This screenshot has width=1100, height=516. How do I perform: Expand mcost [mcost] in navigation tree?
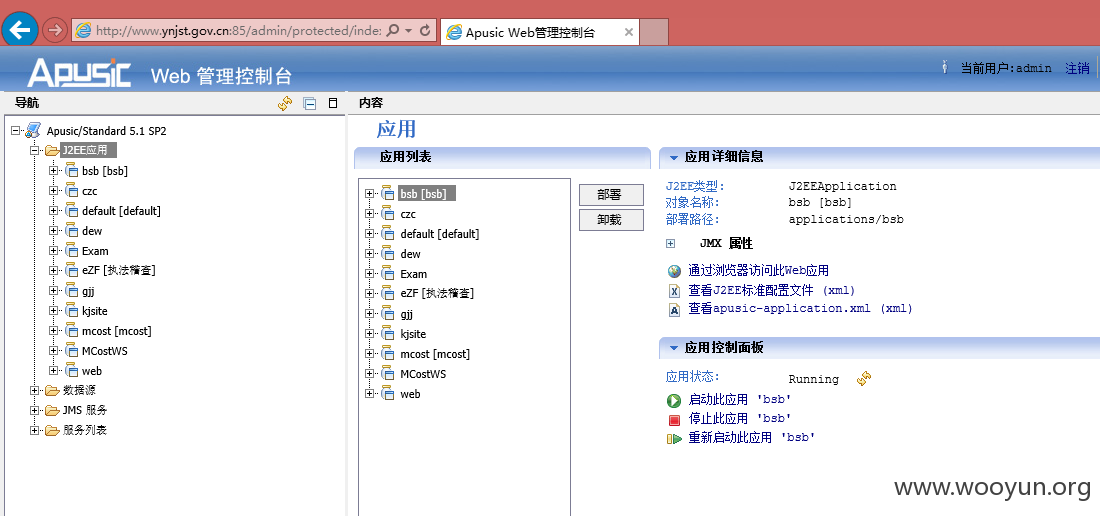[53, 330]
